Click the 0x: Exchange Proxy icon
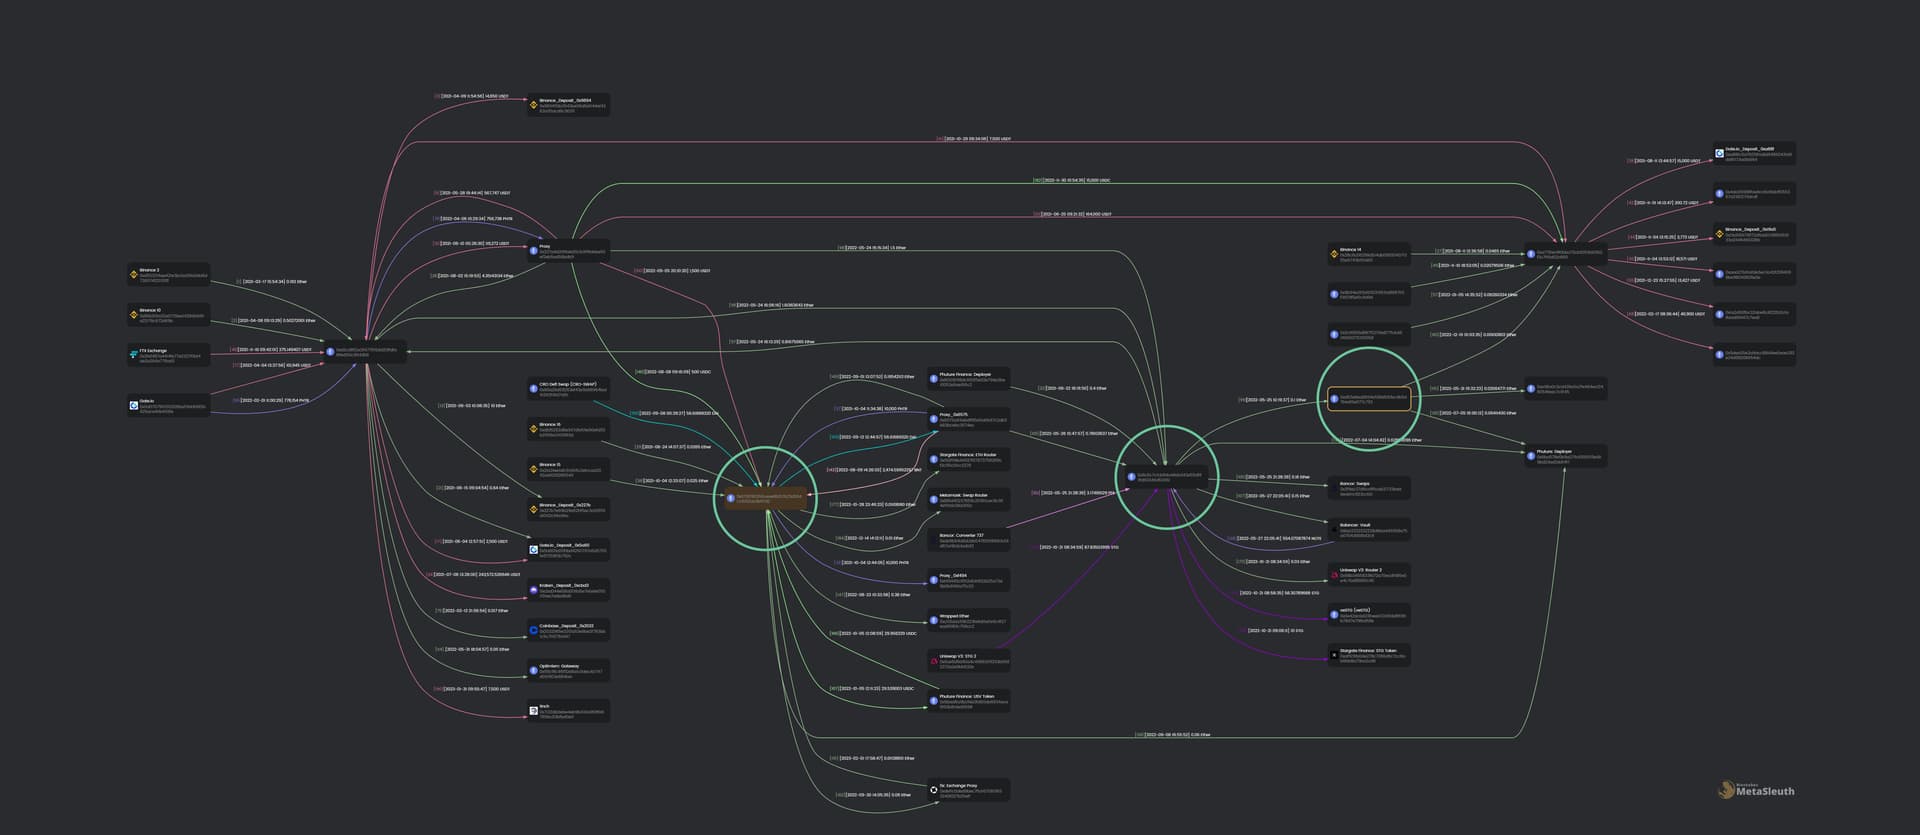Viewport: 1920px width, 835px height. point(933,790)
